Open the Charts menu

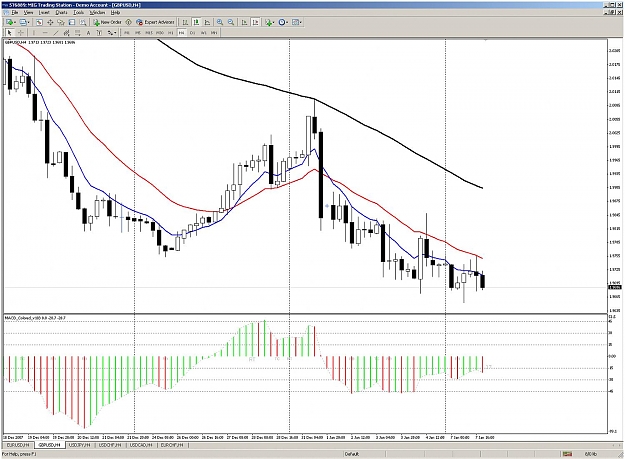pyautogui.click(x=61, y=13)
